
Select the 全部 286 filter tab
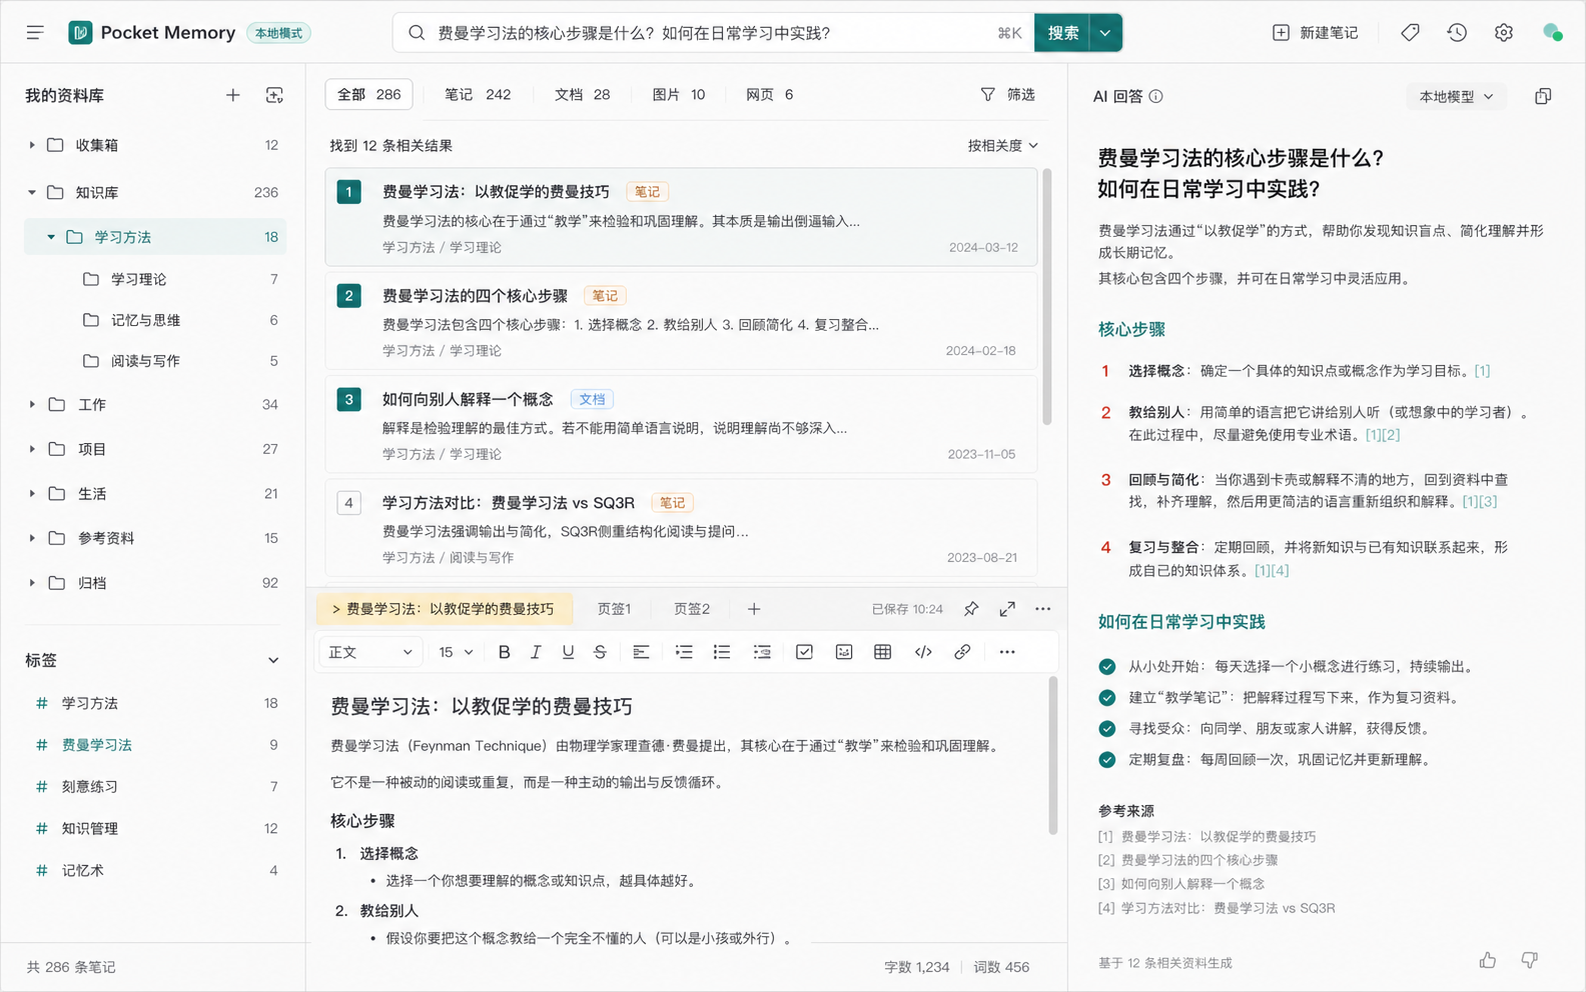[369, 95]
